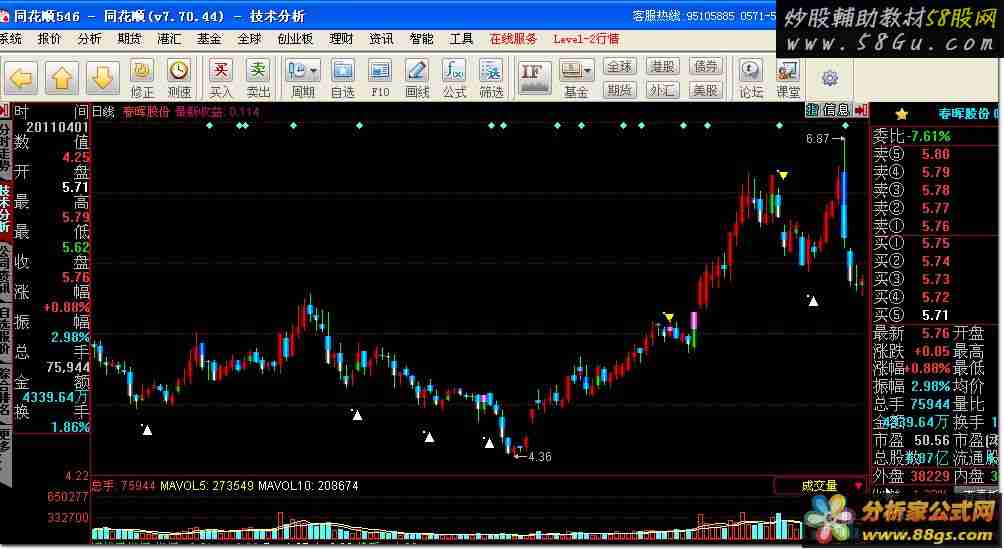Open the 工具 menu
Viewport: 1004px width, 550px height.
(461, 39)
